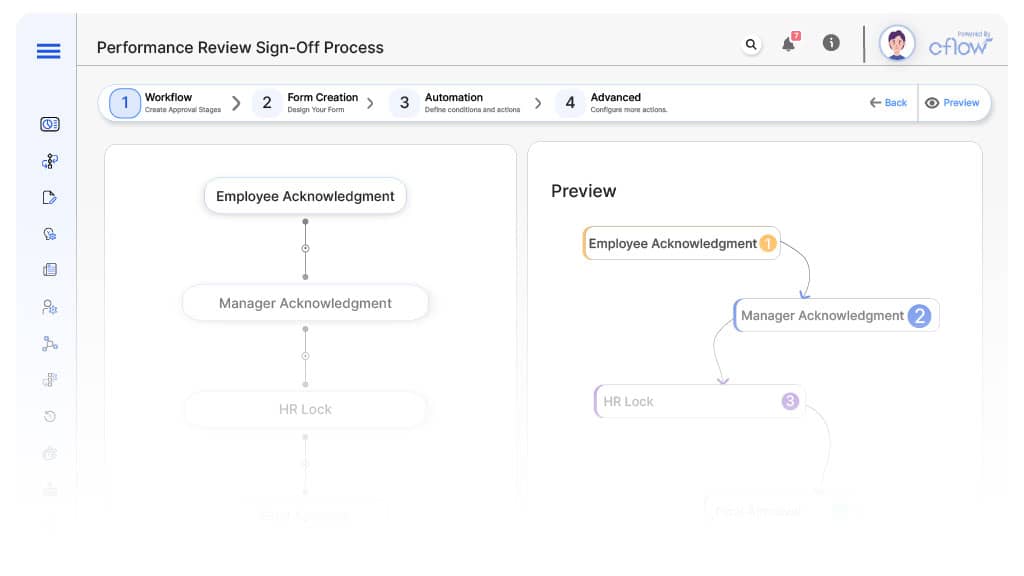Click the edit document sidebar icon
The width and height of the screenshot is (1024, 576).
[50, 197]
